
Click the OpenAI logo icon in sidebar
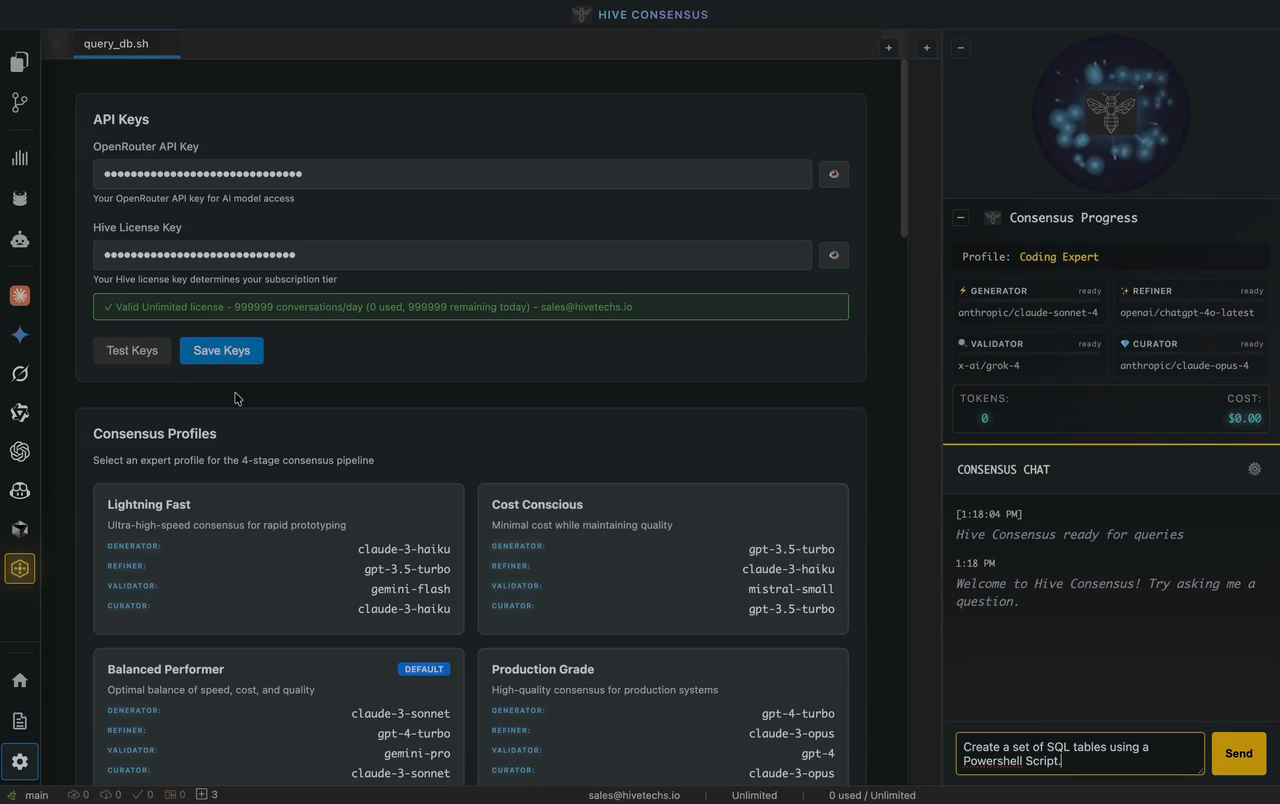(19, 452)
